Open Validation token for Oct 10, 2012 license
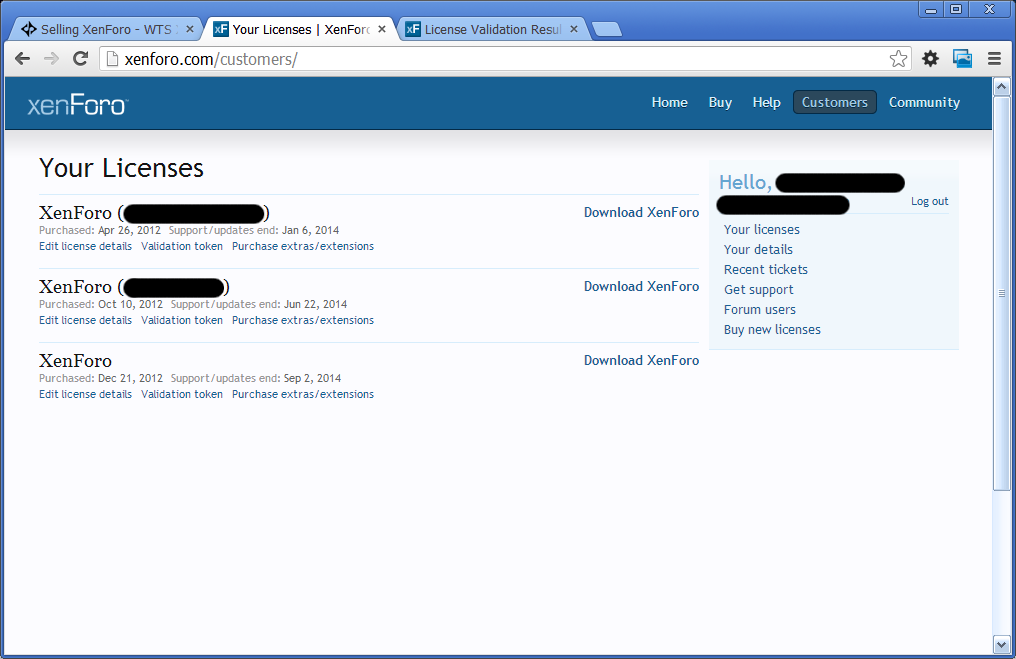The image size is (1016, 659). [x=181, y=320]
